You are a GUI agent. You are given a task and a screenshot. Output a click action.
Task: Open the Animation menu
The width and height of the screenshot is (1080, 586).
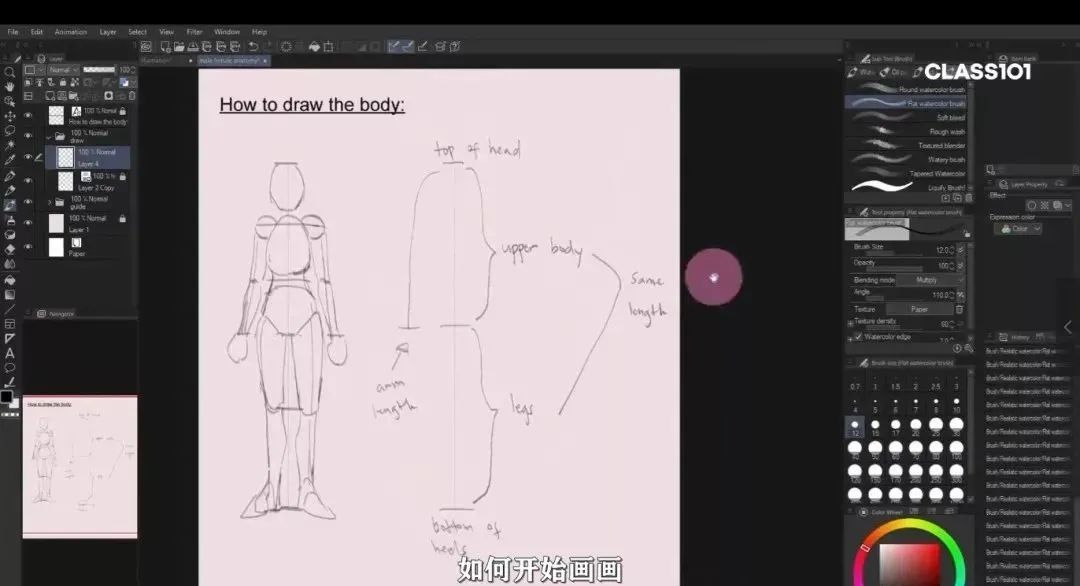pyautogui.click(x=70, y=32)
